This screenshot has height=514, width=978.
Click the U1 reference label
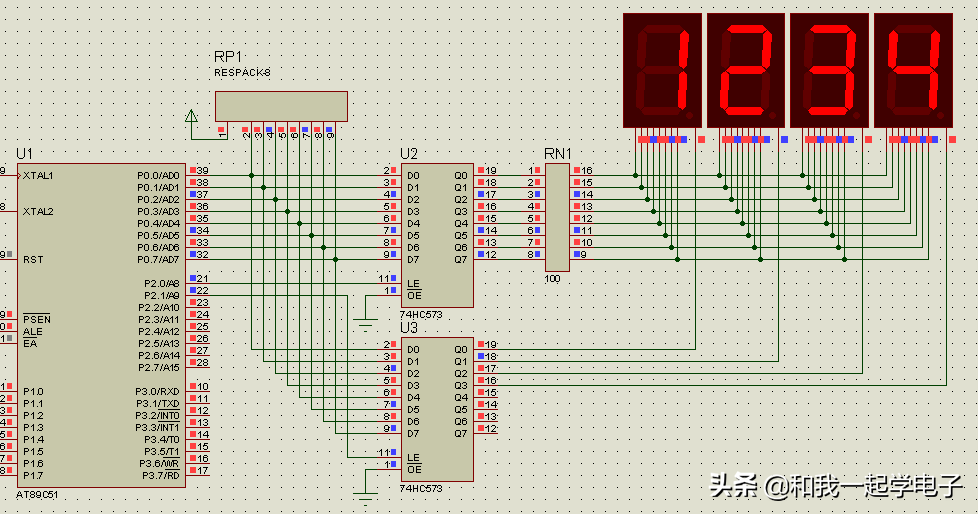coord(24,153)
